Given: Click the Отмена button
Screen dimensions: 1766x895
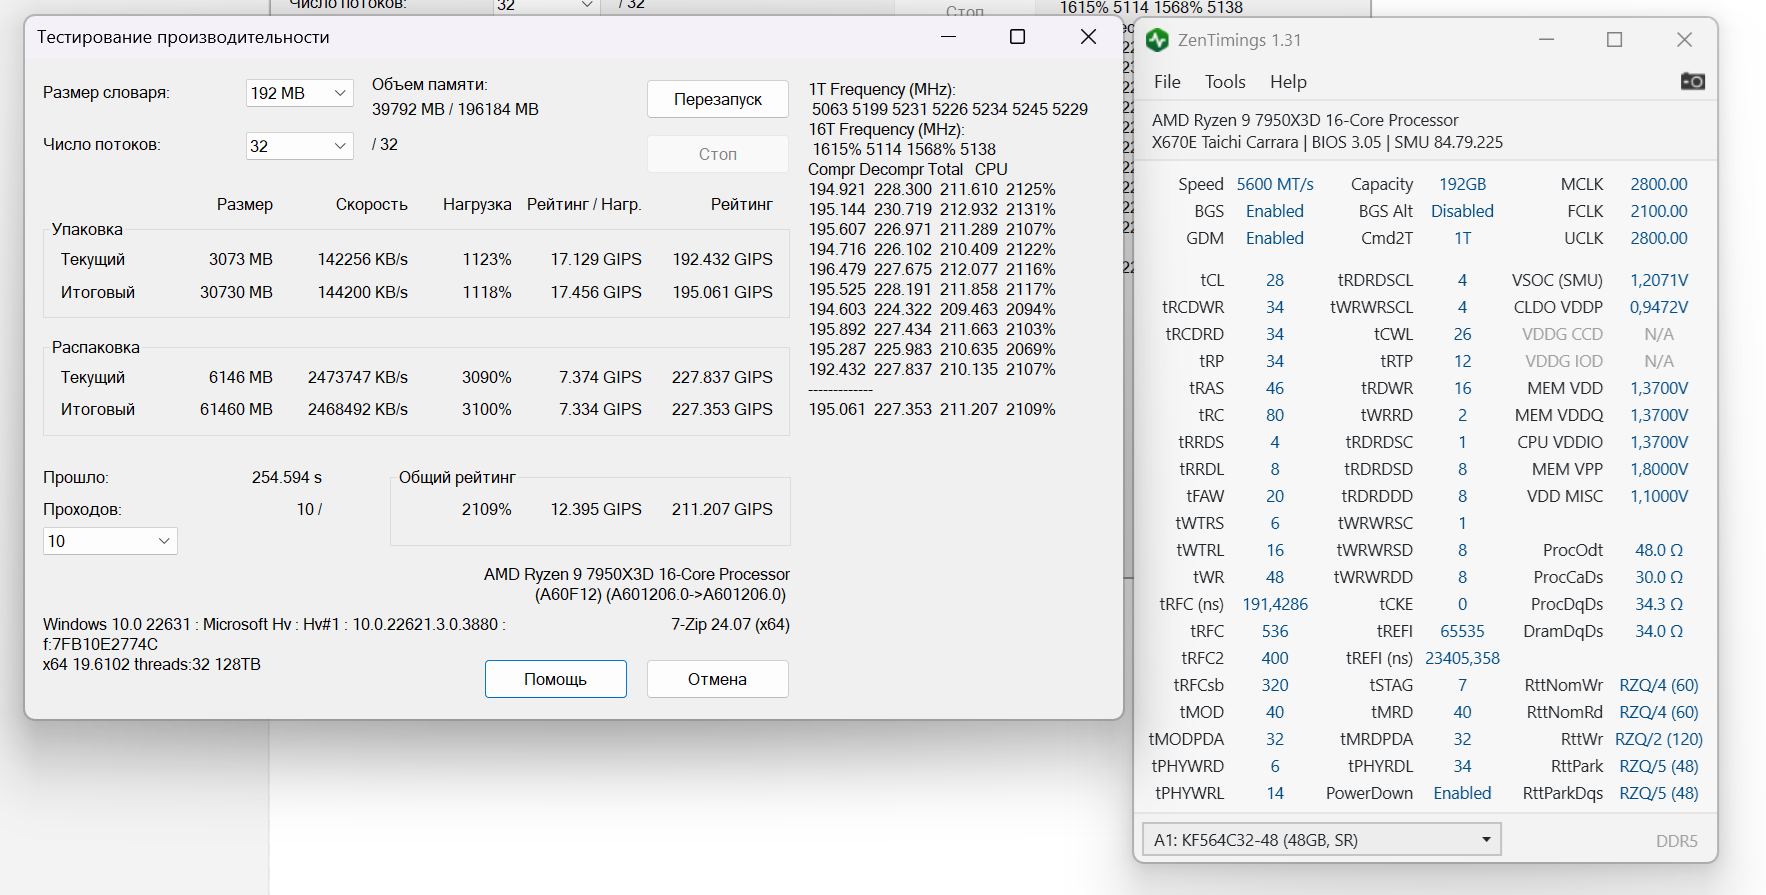Looking at the screenshot, I should click(x=717, y=679).
